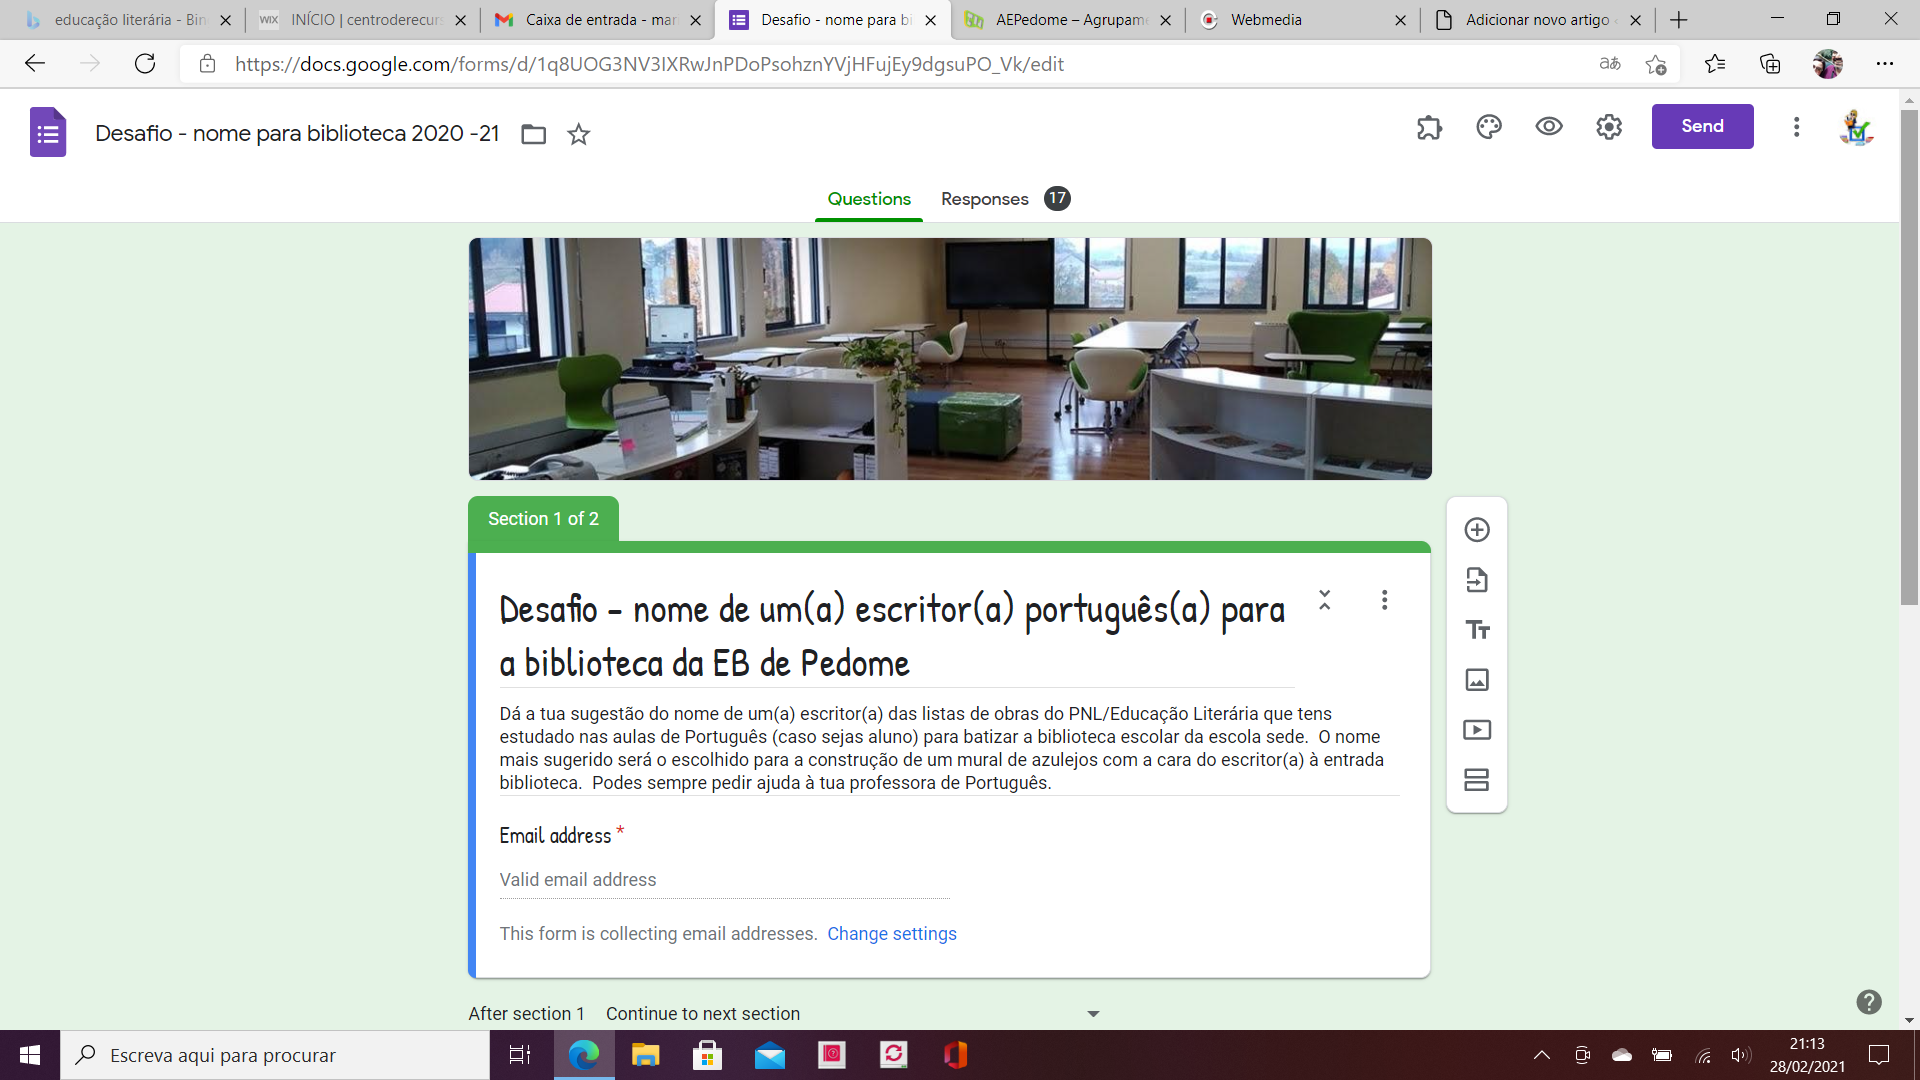This screenshot has height=1080, width=1920.
Task: Open section options three-dot menu
Action: pyautogui.click(x=1384, y=600)
